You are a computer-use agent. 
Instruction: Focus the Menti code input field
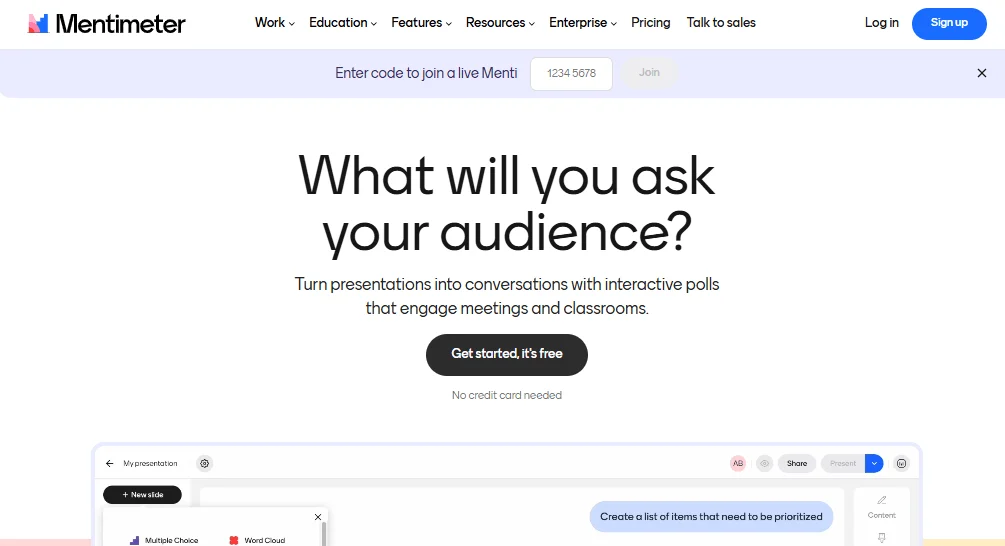click(571, 74)
